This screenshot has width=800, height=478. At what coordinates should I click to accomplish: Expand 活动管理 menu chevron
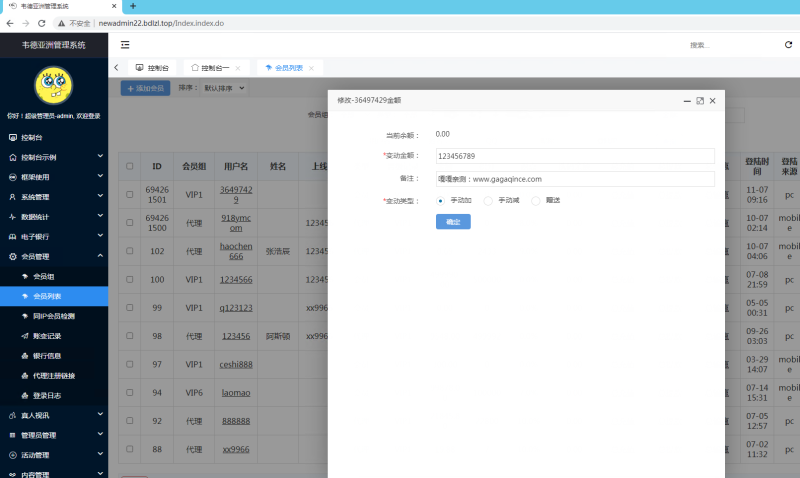(100, 454)
